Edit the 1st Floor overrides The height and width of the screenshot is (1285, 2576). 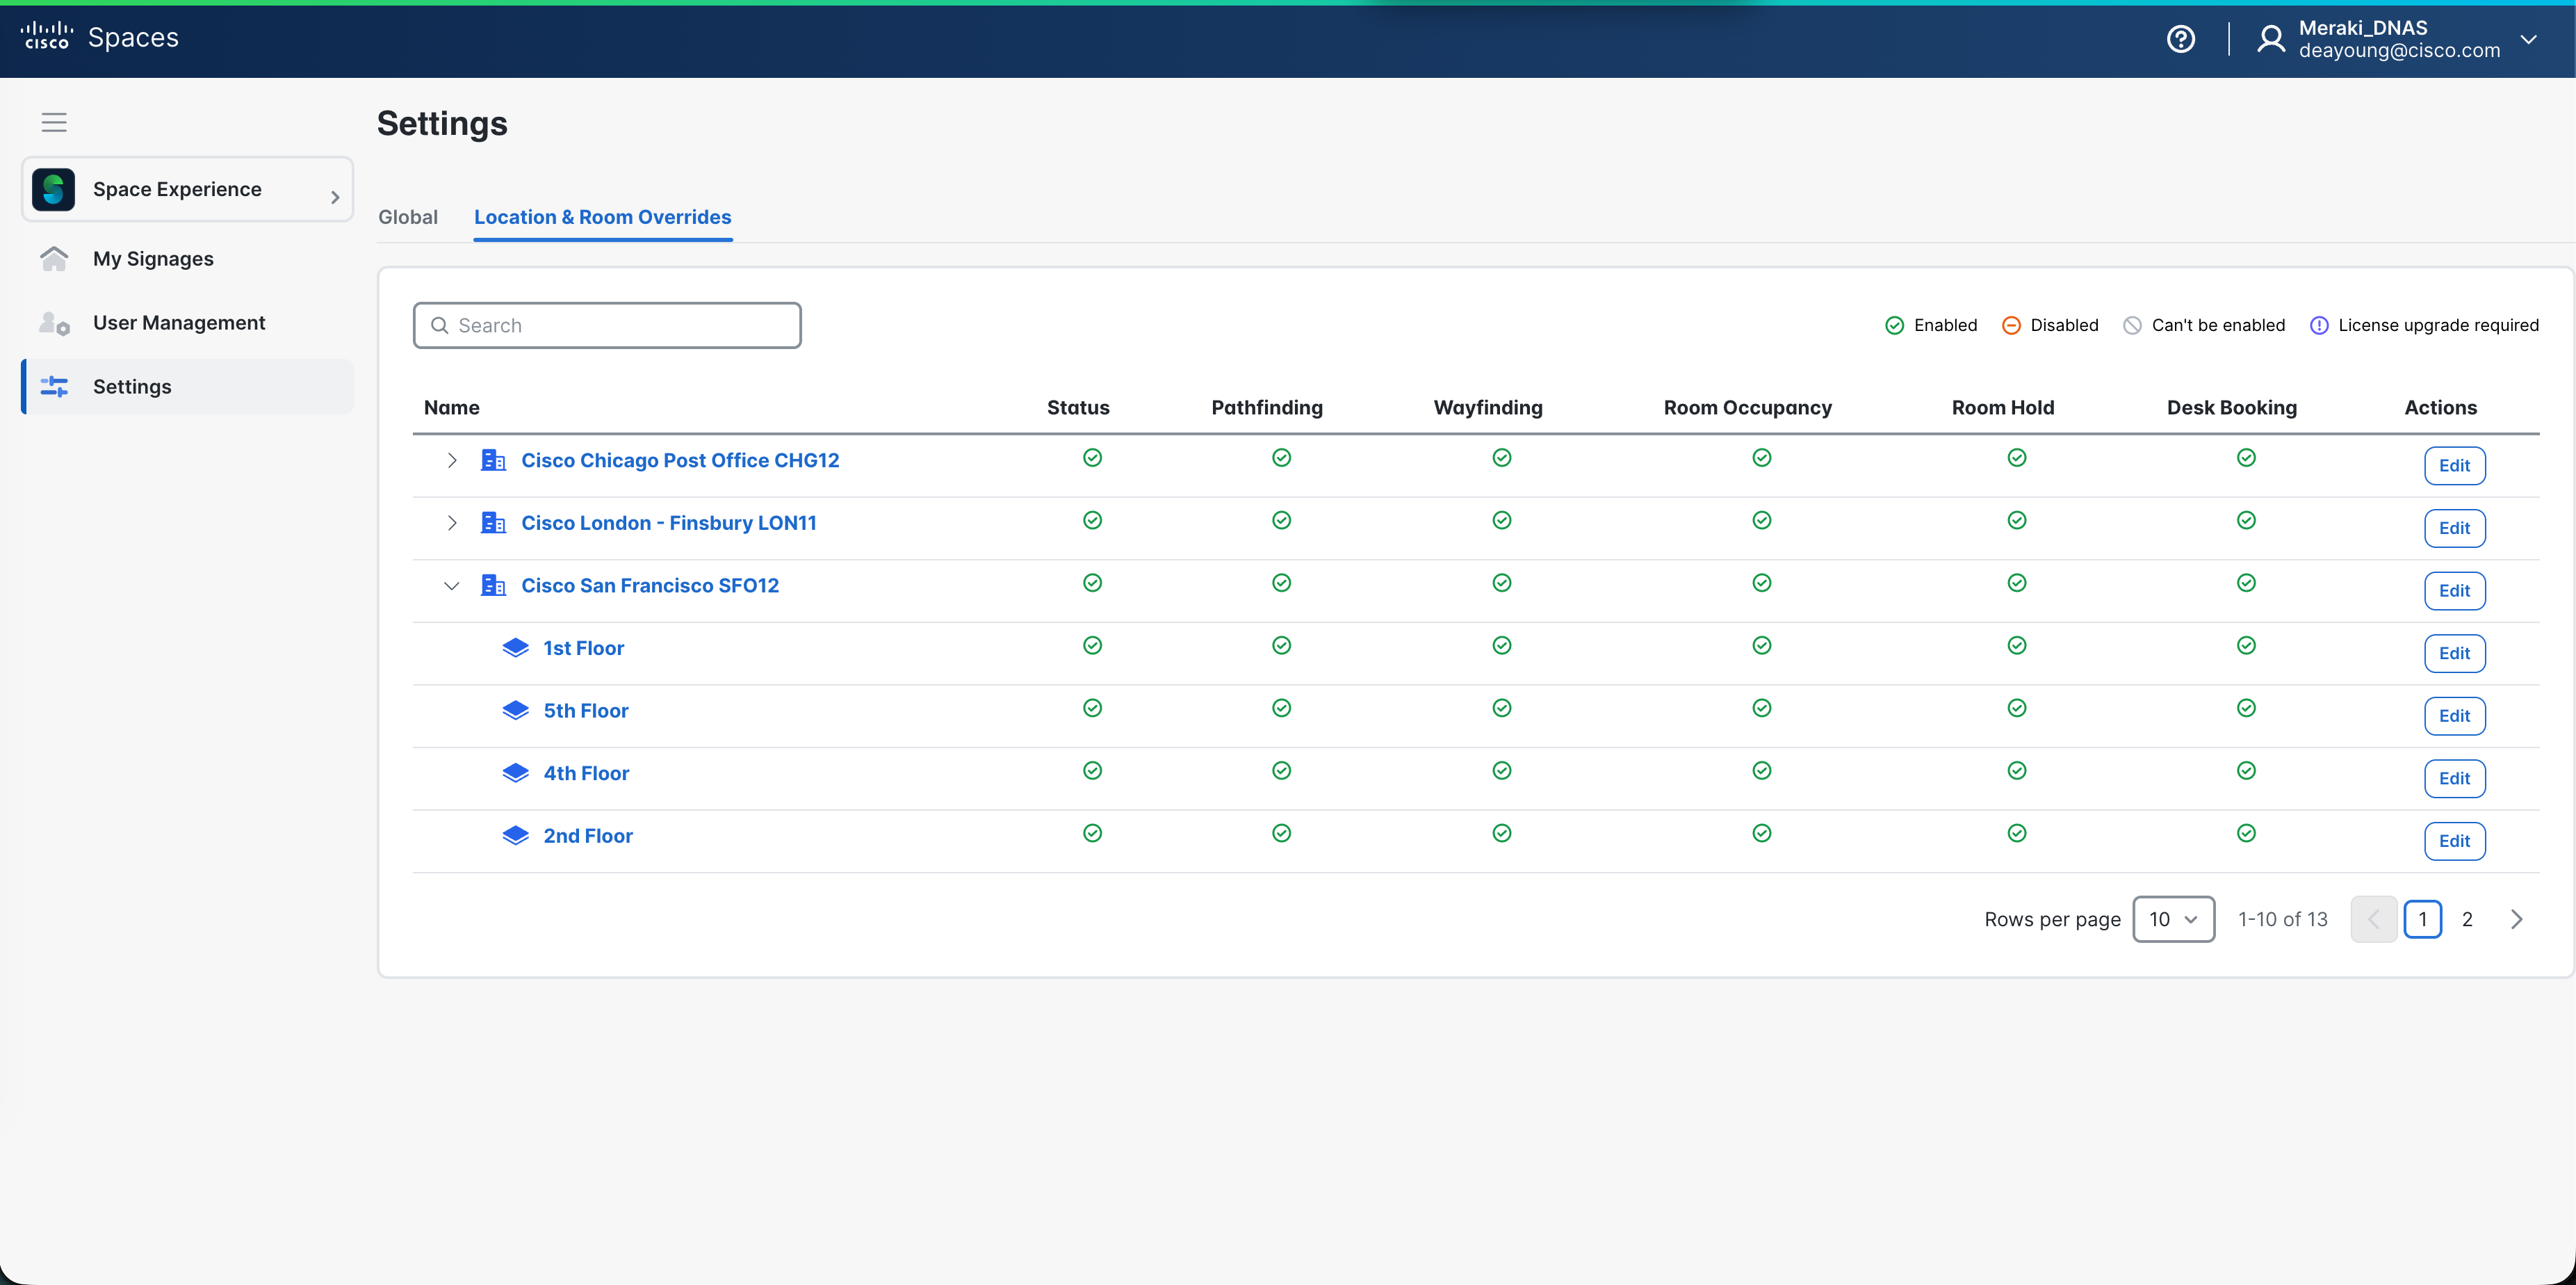2454,653
